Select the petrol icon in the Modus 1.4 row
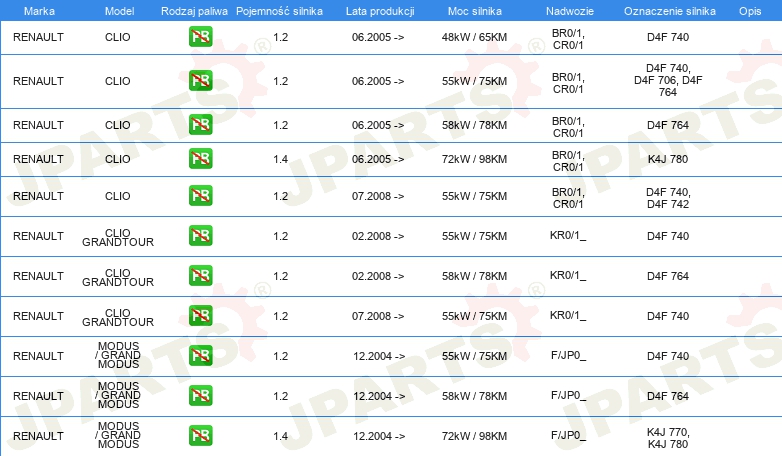782x456 pixels. click(x=200, y=435)
